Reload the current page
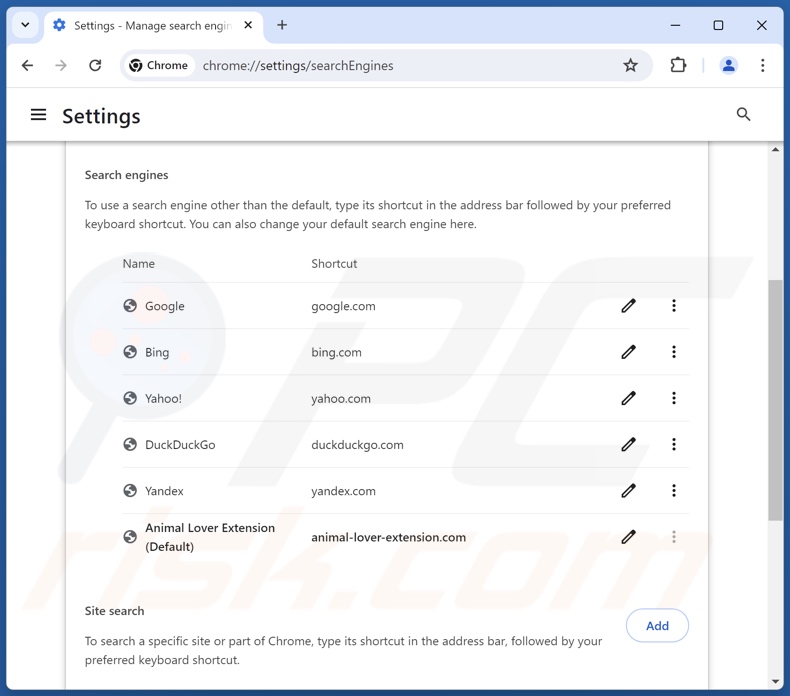This screenshot has width=790, height=696. [95, 66]
